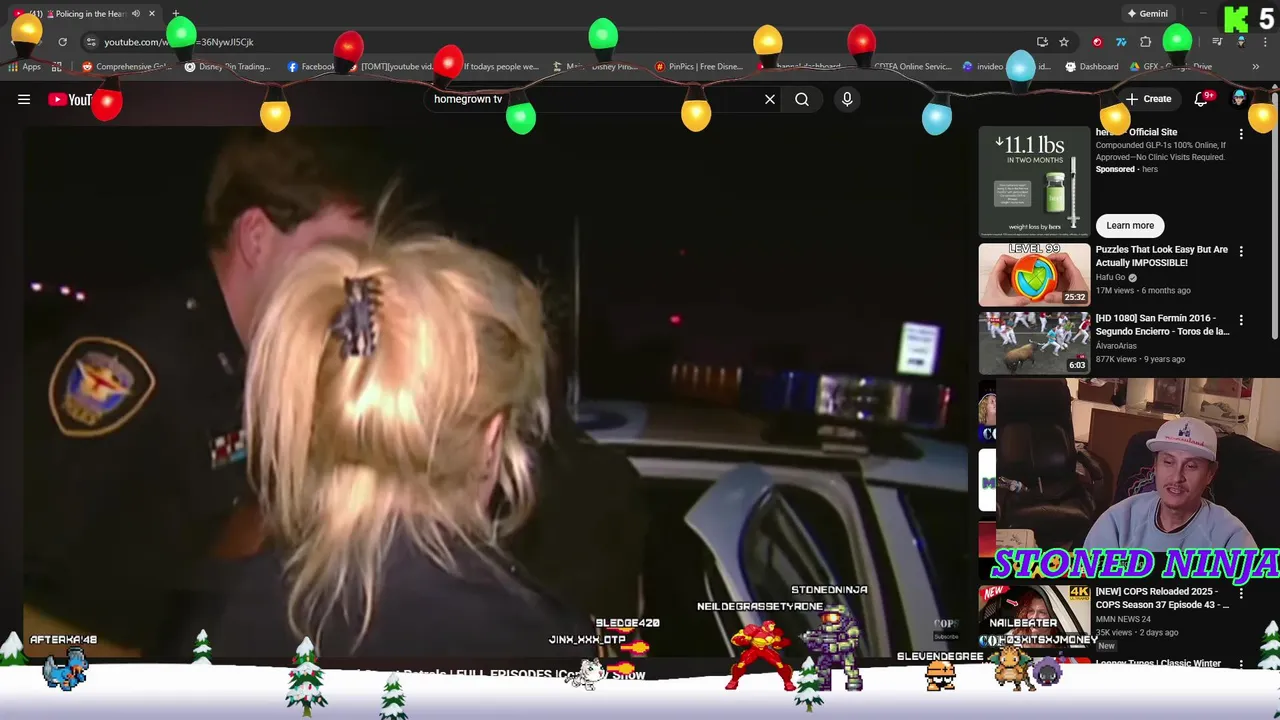Viewport: 1280px width, 720px height.
Task: Open options for the Puzzles video
Action: click(1241, 252)
